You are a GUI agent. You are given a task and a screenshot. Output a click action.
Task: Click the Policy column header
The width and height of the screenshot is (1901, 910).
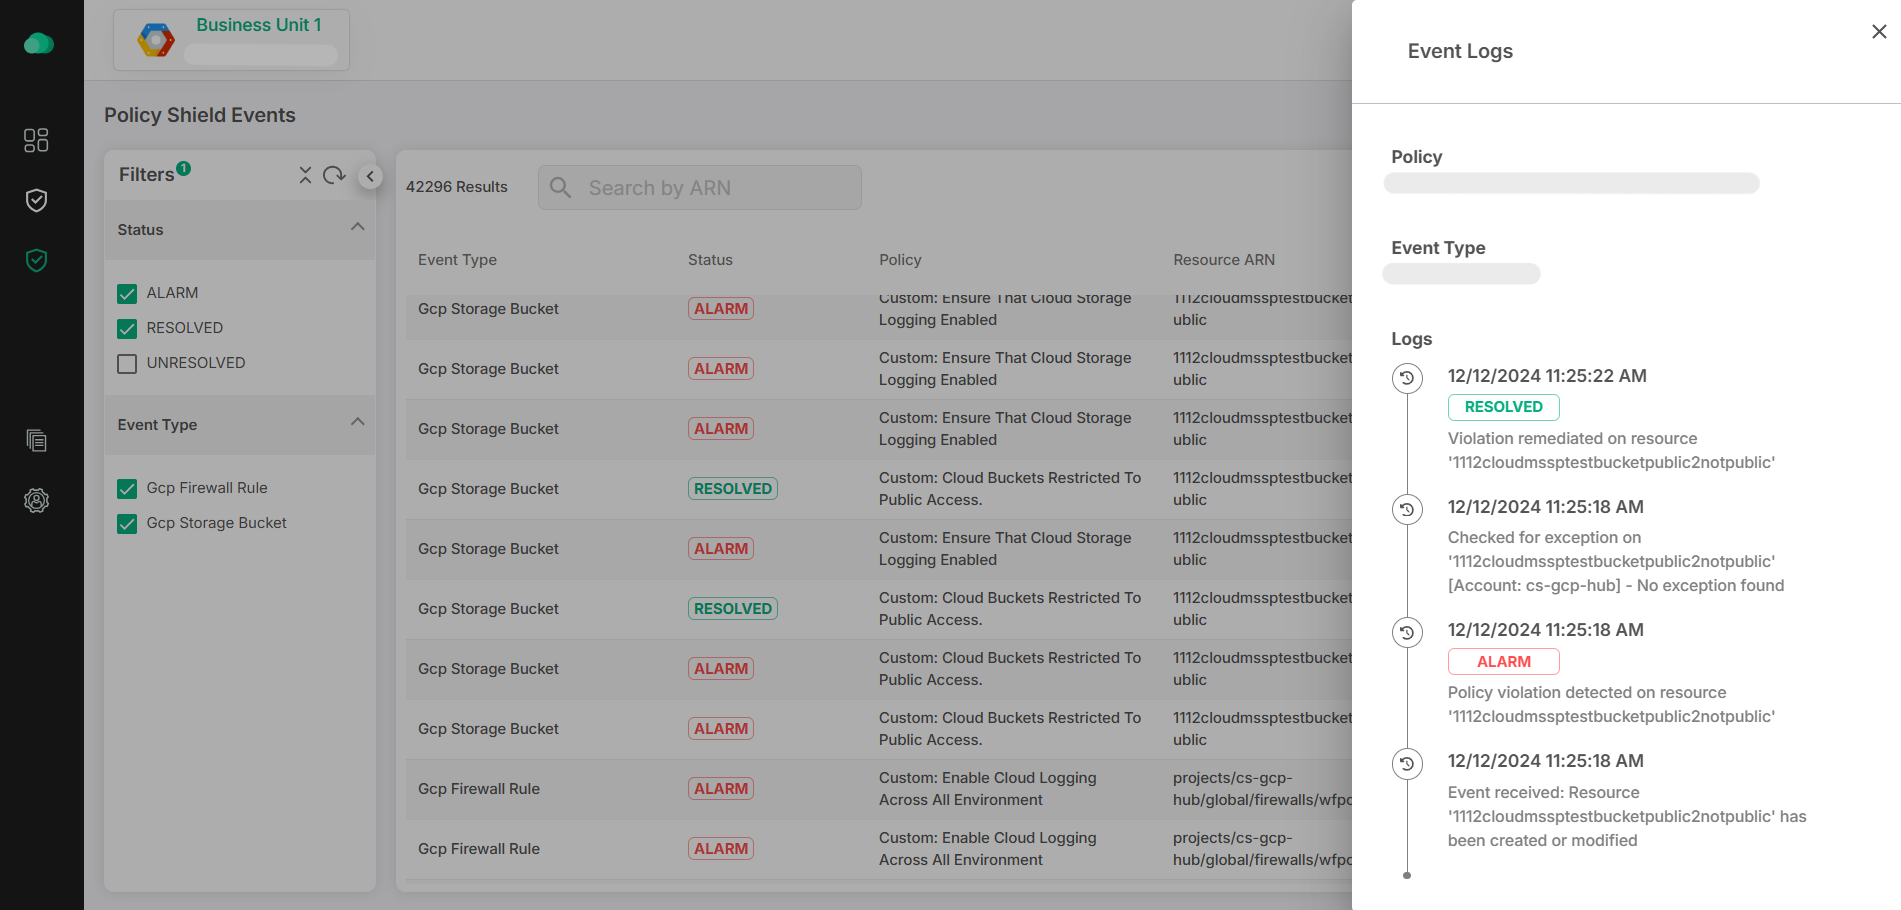(900, 260)
